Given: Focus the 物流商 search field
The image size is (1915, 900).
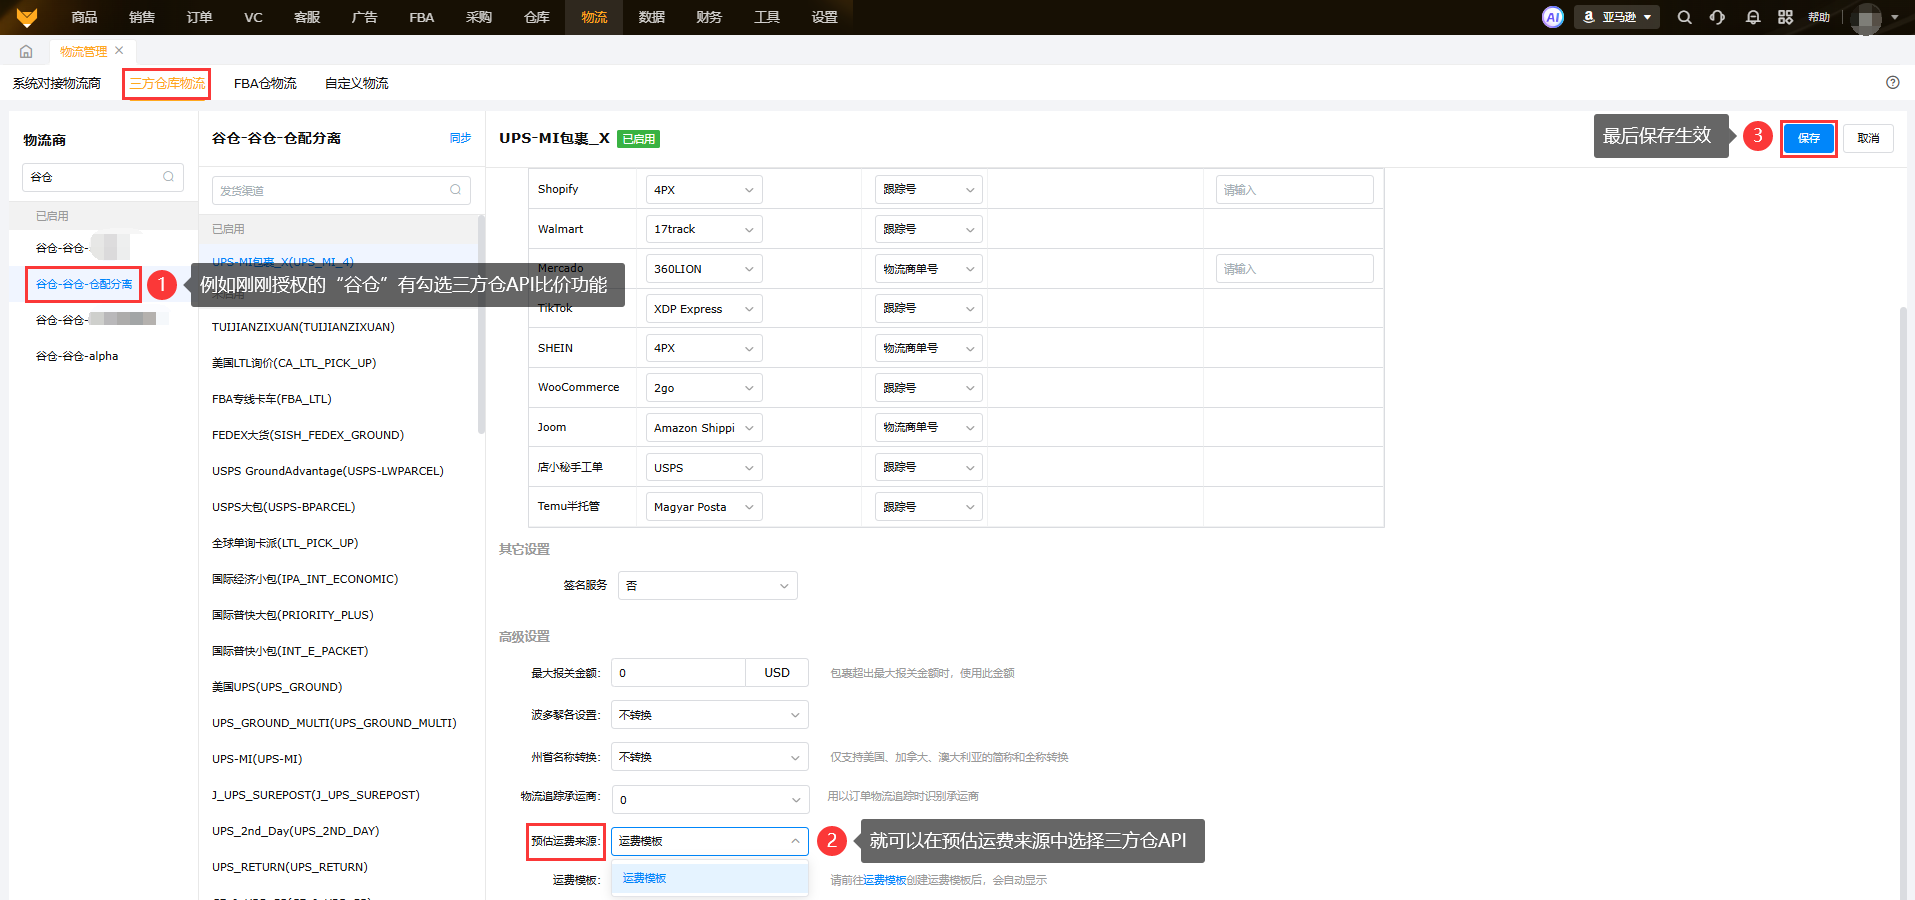Looking at the screenshot, I should (x=103, y=177).
